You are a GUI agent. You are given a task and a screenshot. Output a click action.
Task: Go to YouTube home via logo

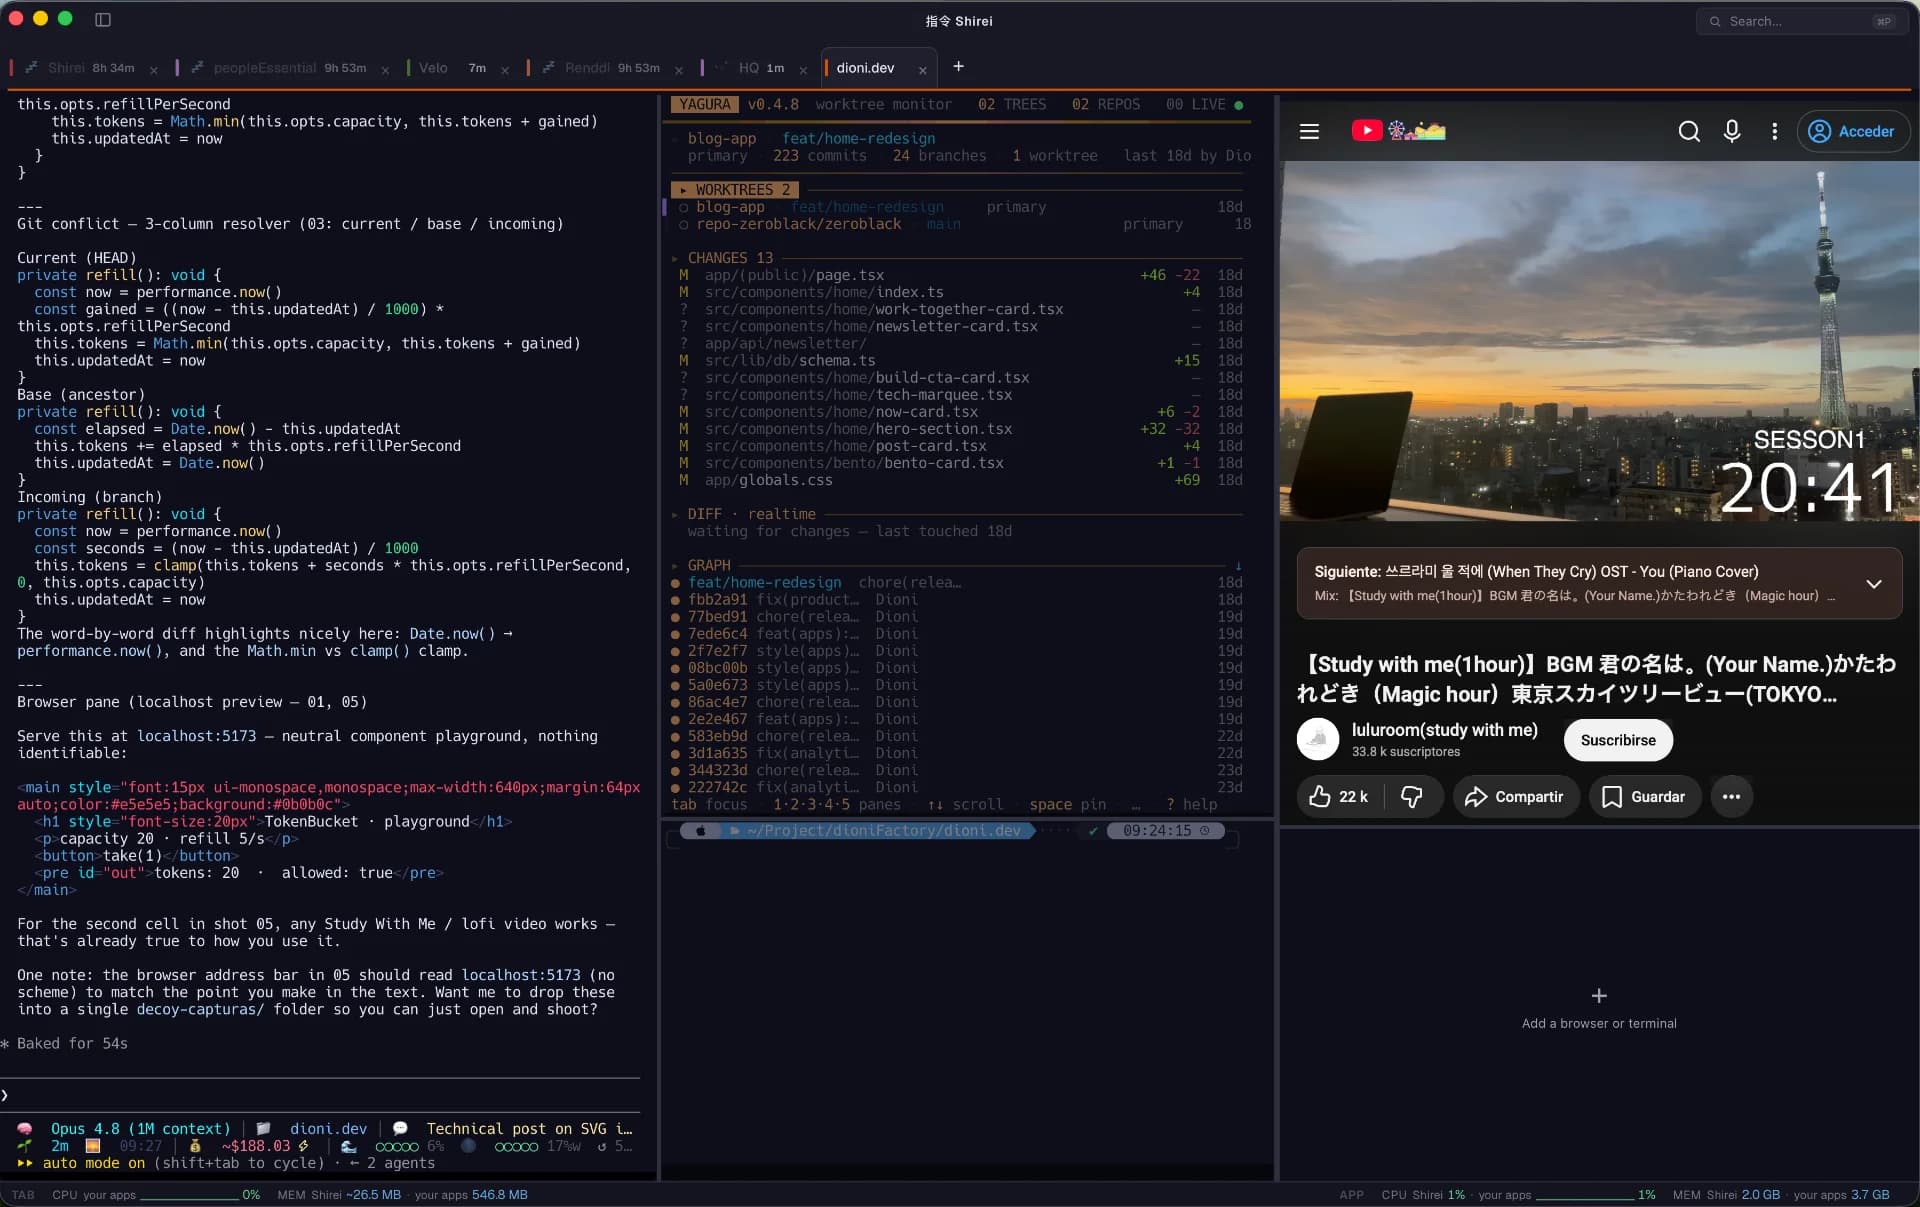1398,131
